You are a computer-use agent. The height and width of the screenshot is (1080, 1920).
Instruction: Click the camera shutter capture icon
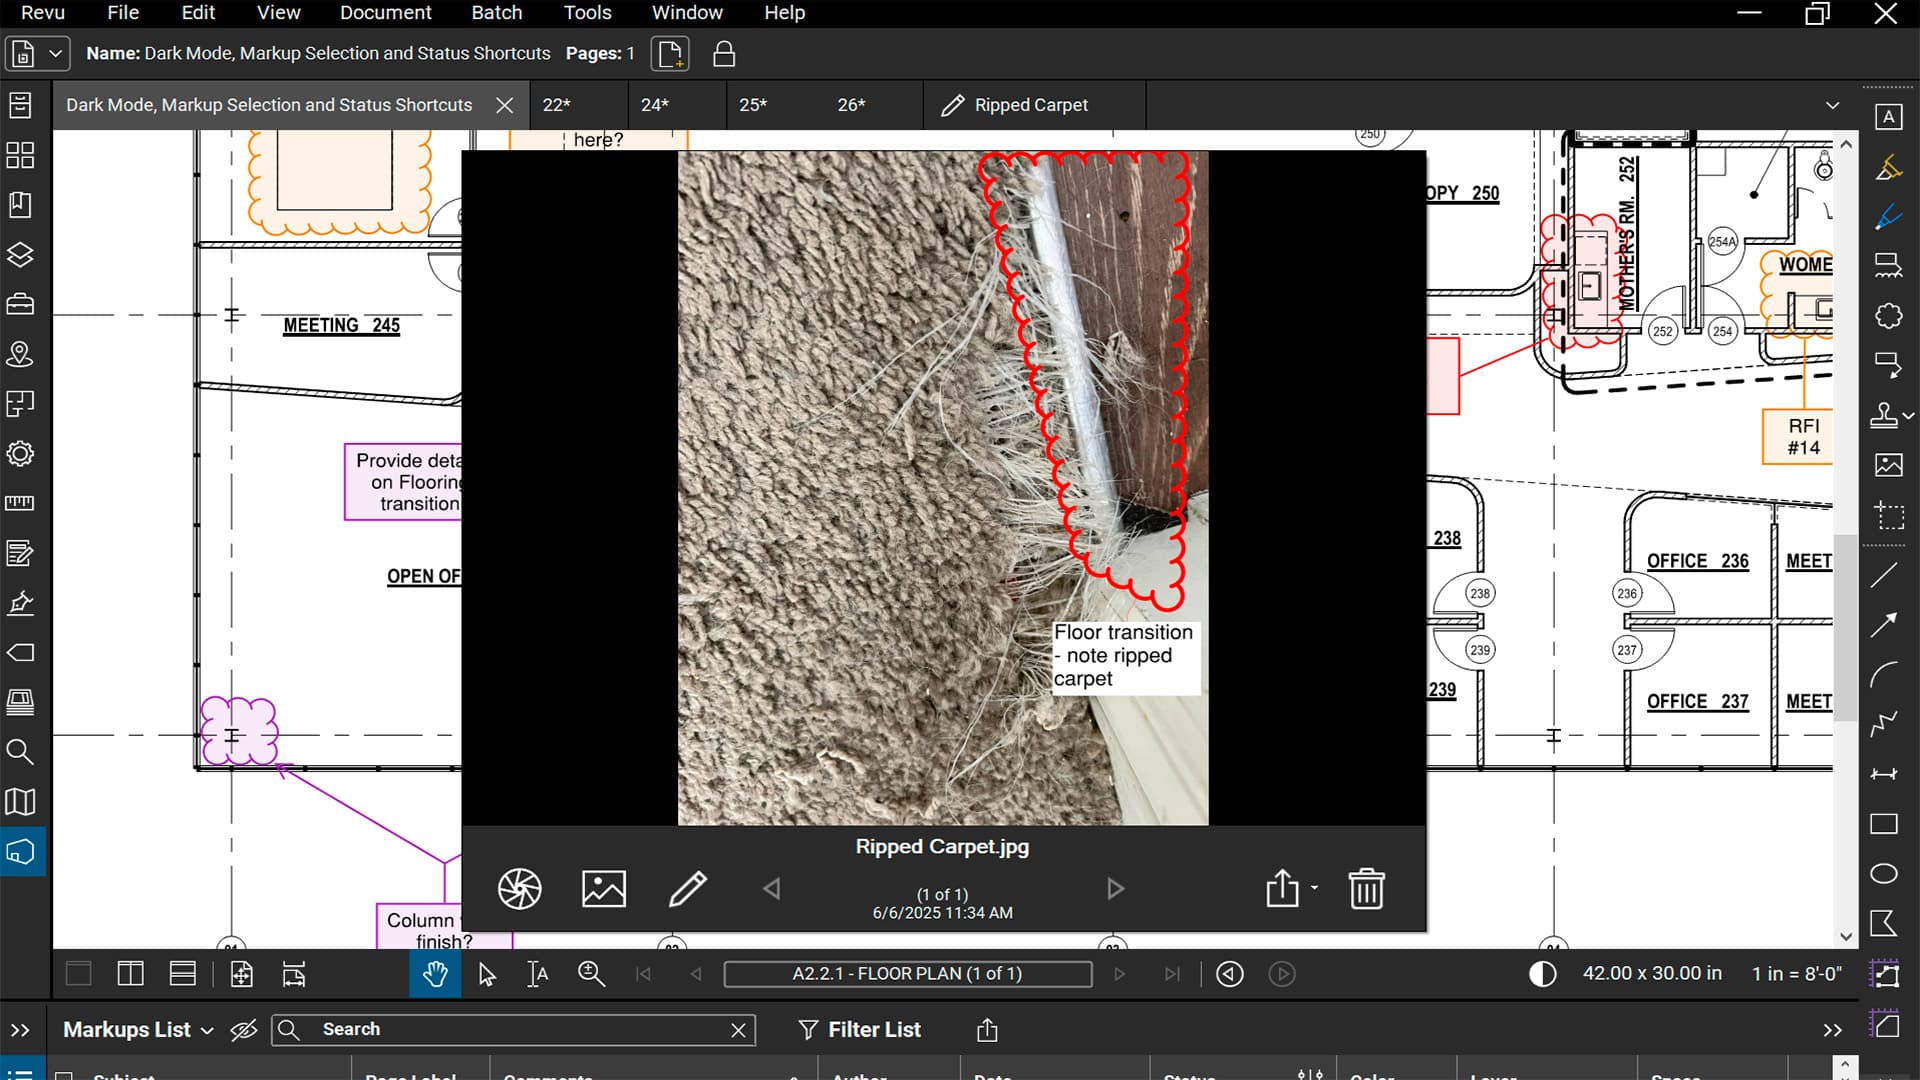519,889
